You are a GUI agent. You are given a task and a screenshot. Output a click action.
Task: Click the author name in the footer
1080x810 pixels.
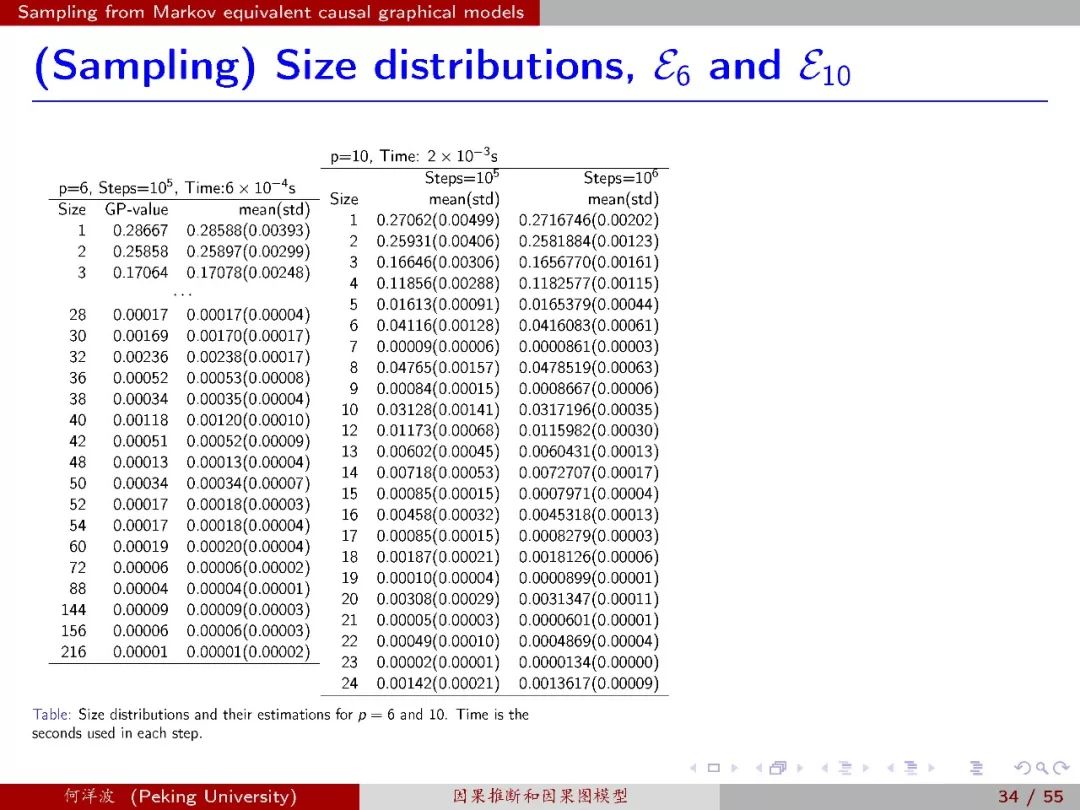[x=180, y=796]
